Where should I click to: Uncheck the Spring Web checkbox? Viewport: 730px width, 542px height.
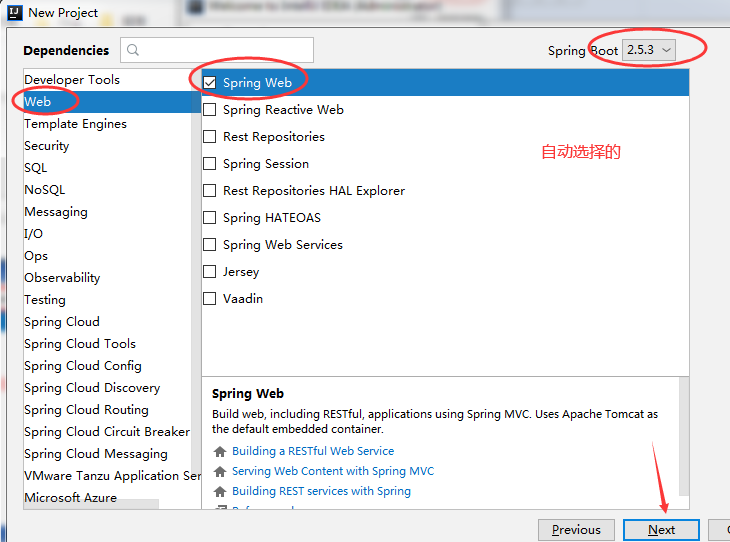coord(210,83)
